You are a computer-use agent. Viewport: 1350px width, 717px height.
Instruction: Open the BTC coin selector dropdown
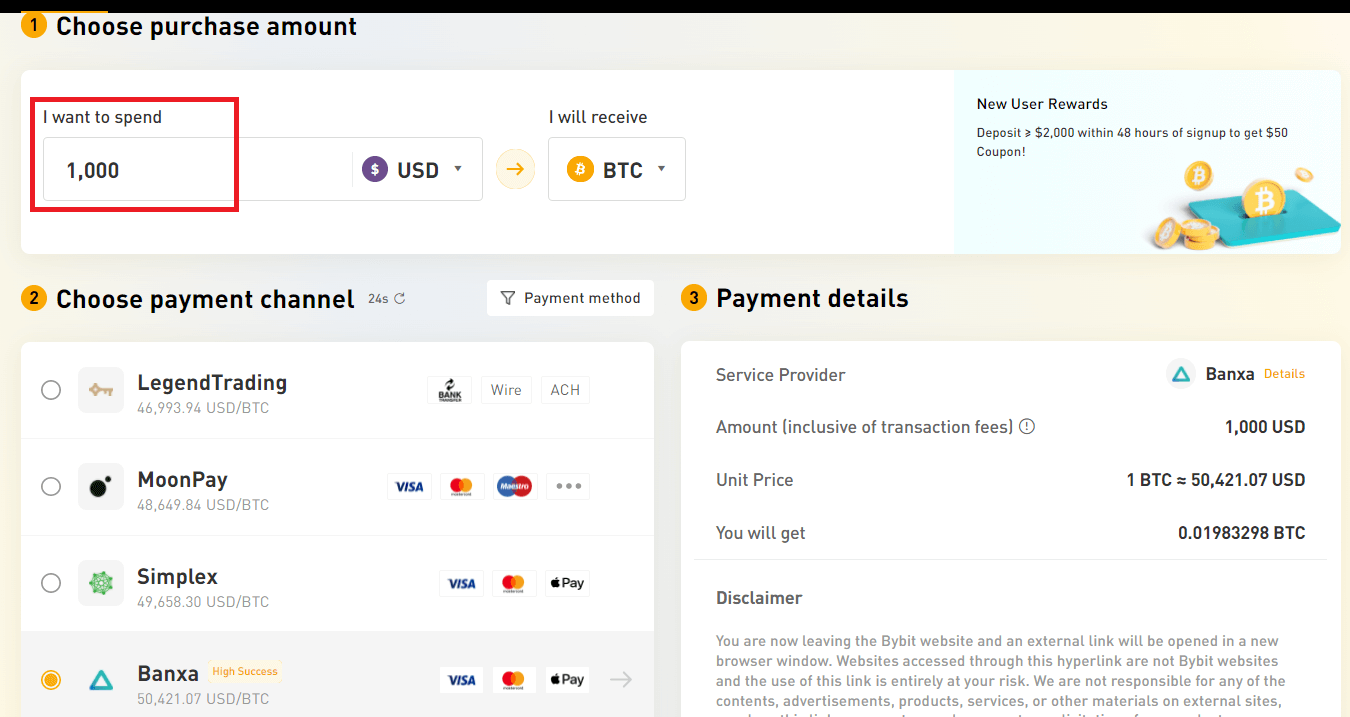(617, 169)
